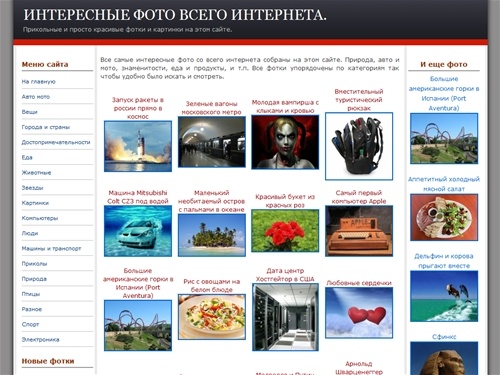
Task: Click the 'Любовные сердечки' title link
Action: pos(359,283)
